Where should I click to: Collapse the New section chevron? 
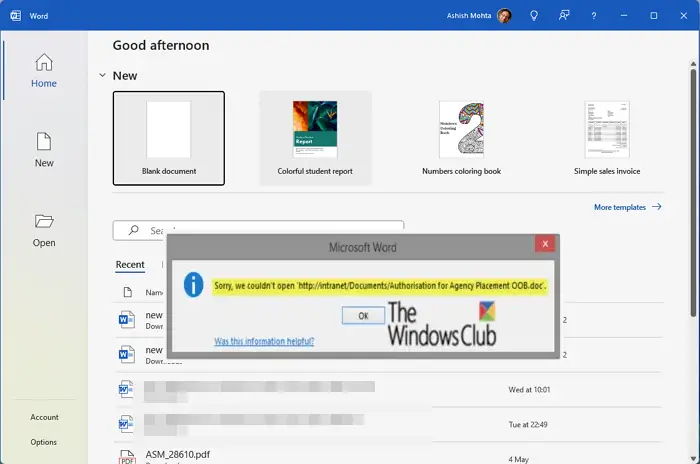click(x=102, y=75)
